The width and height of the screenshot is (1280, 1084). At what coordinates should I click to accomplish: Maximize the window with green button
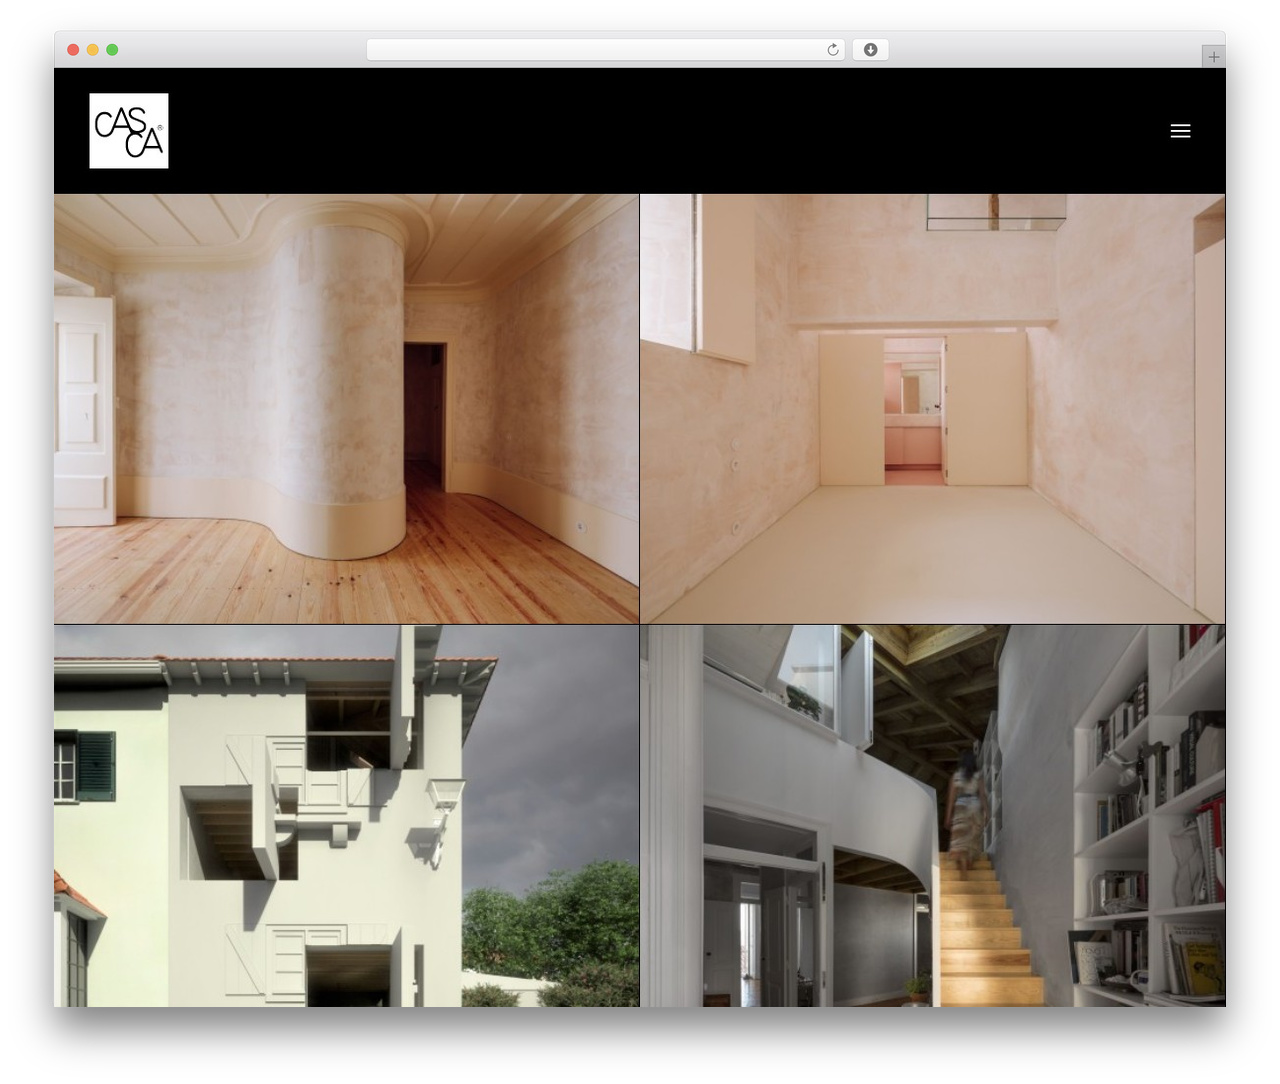click(x=112, y=50)
